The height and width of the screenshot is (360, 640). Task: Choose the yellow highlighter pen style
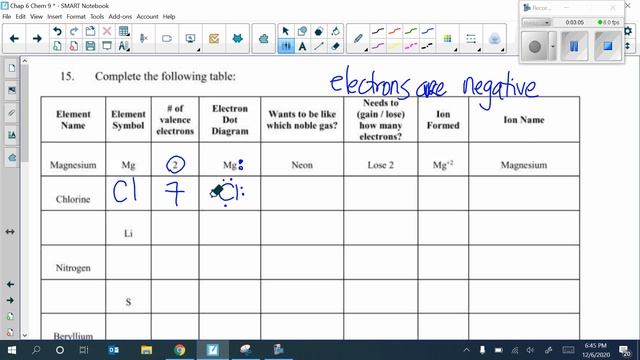pos(394,46)
